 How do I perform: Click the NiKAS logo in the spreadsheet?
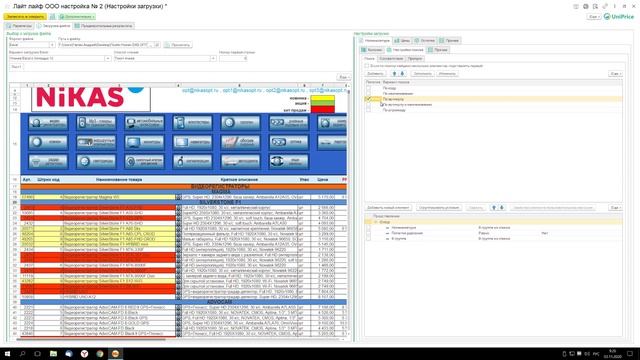91,99
